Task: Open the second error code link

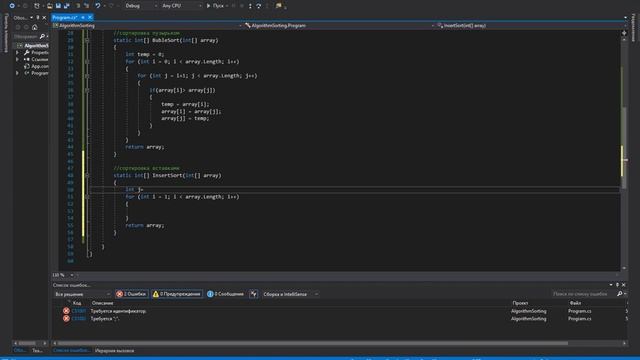Action: tap(78, 319)
